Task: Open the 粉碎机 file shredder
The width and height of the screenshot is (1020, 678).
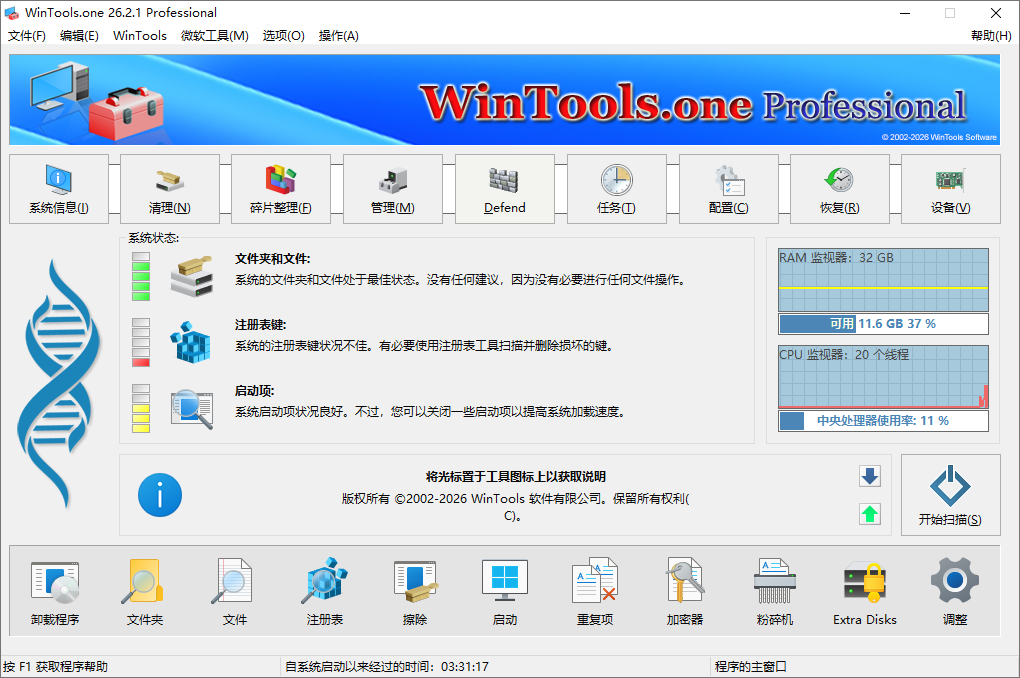Action: tap(774, 591)
